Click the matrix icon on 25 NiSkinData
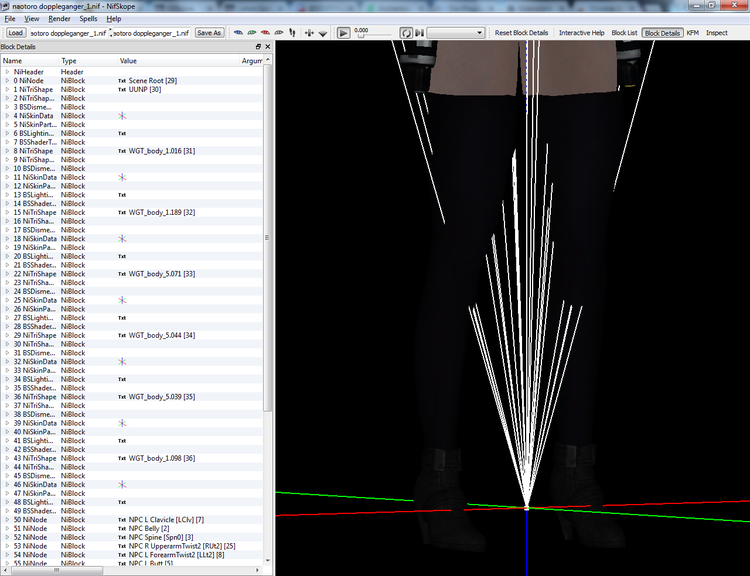Viewport: 750px width, 576px height. tap(122, 300)
